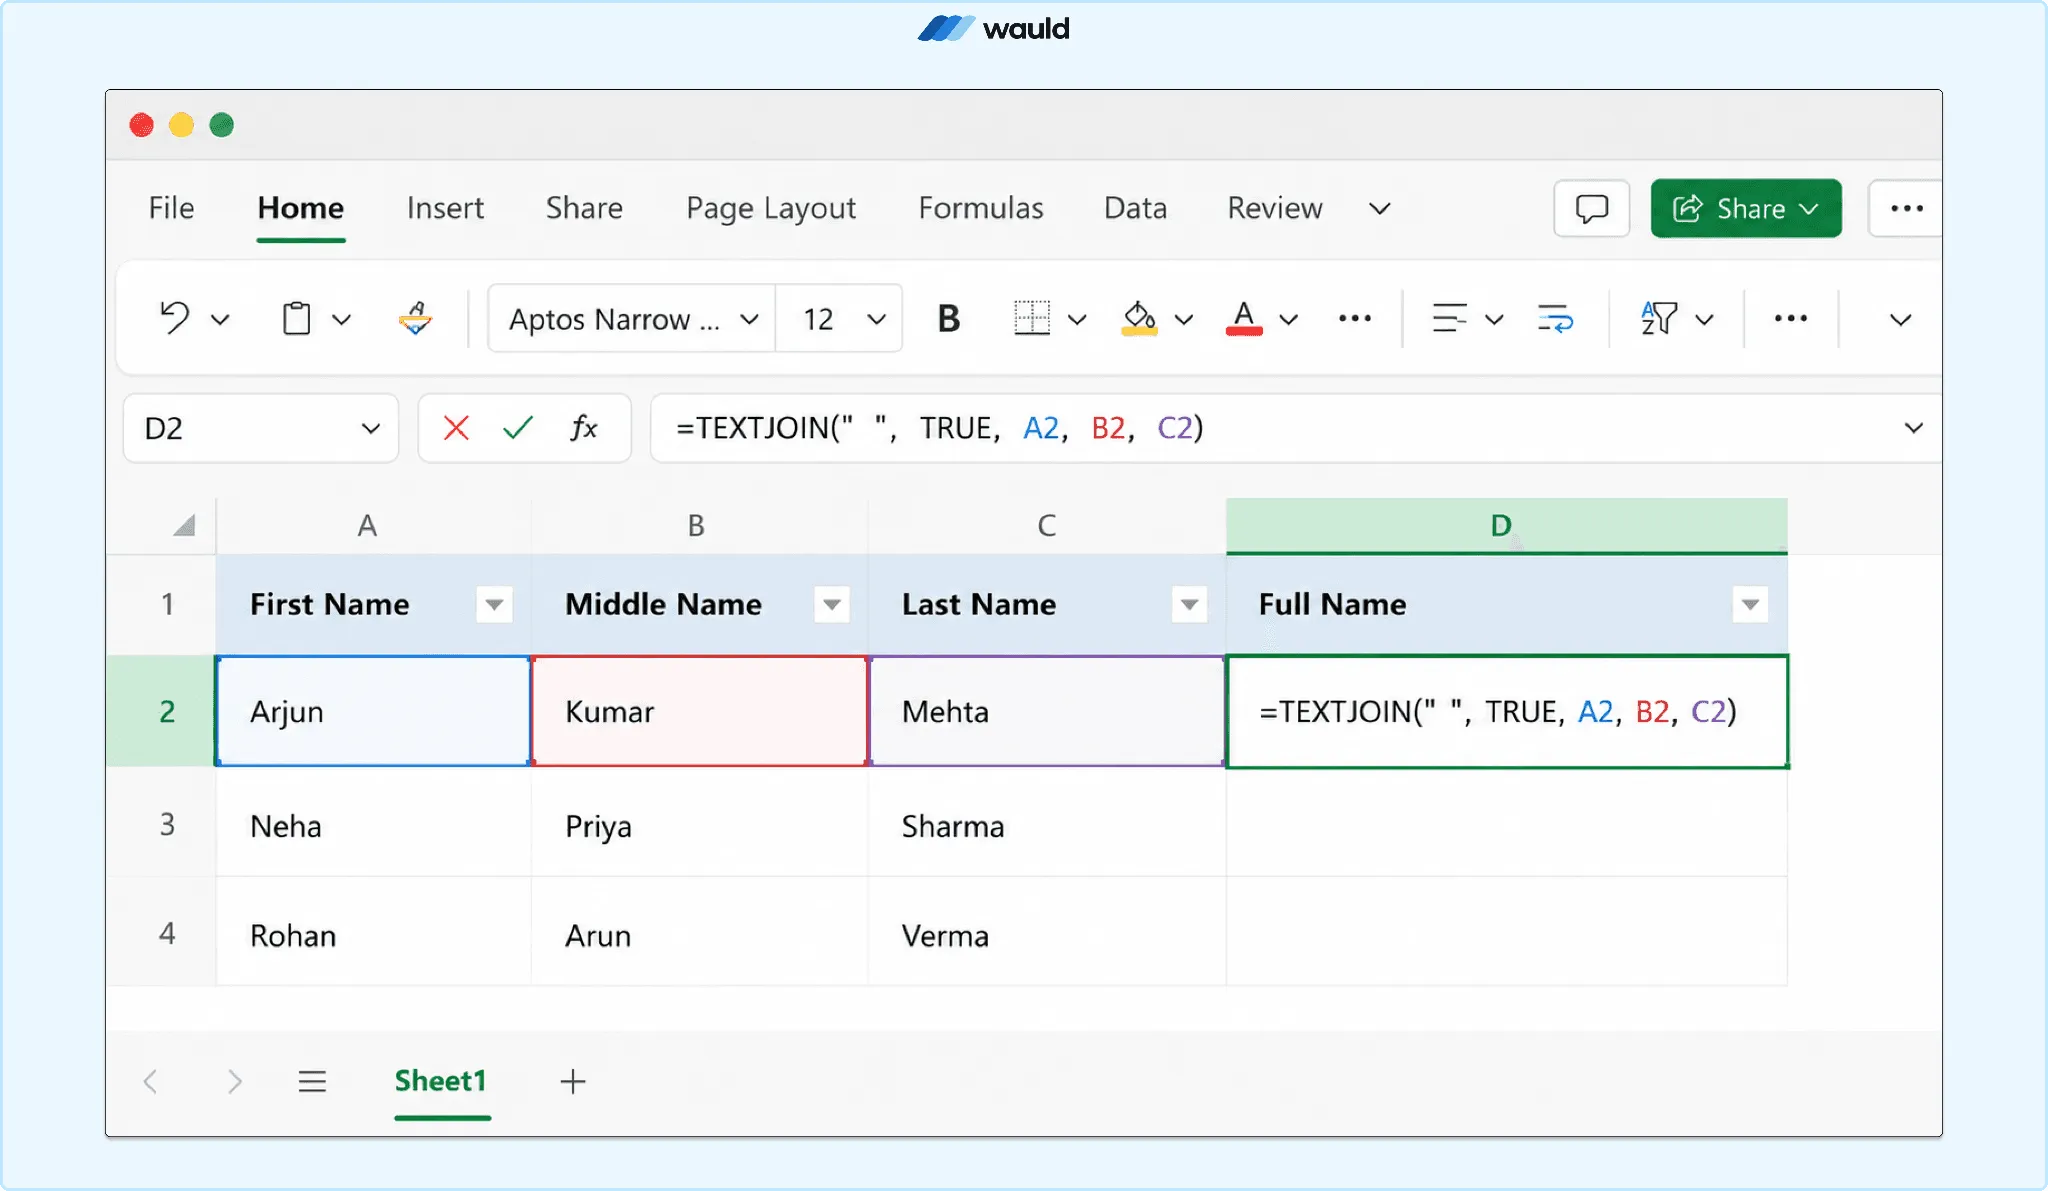Screen dimensions: 2048x1191
Task: Expand the Paste options arrow
Action: tap(341, 320)
